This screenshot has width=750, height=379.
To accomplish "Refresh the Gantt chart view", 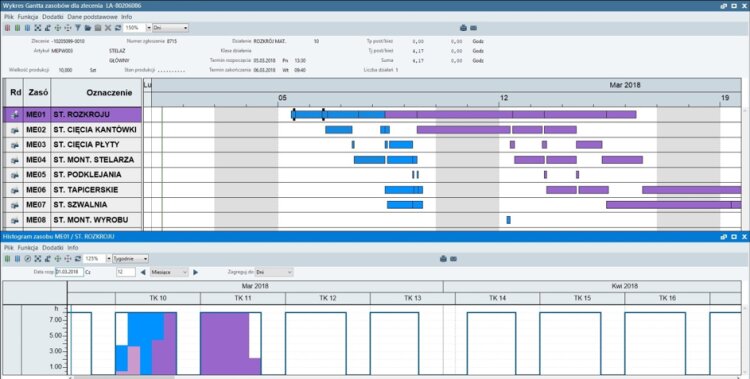I will [118, 28].
